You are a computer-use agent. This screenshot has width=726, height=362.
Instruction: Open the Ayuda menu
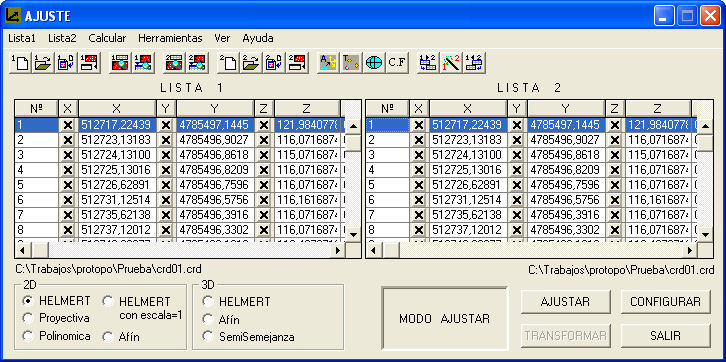pos(258,38)
